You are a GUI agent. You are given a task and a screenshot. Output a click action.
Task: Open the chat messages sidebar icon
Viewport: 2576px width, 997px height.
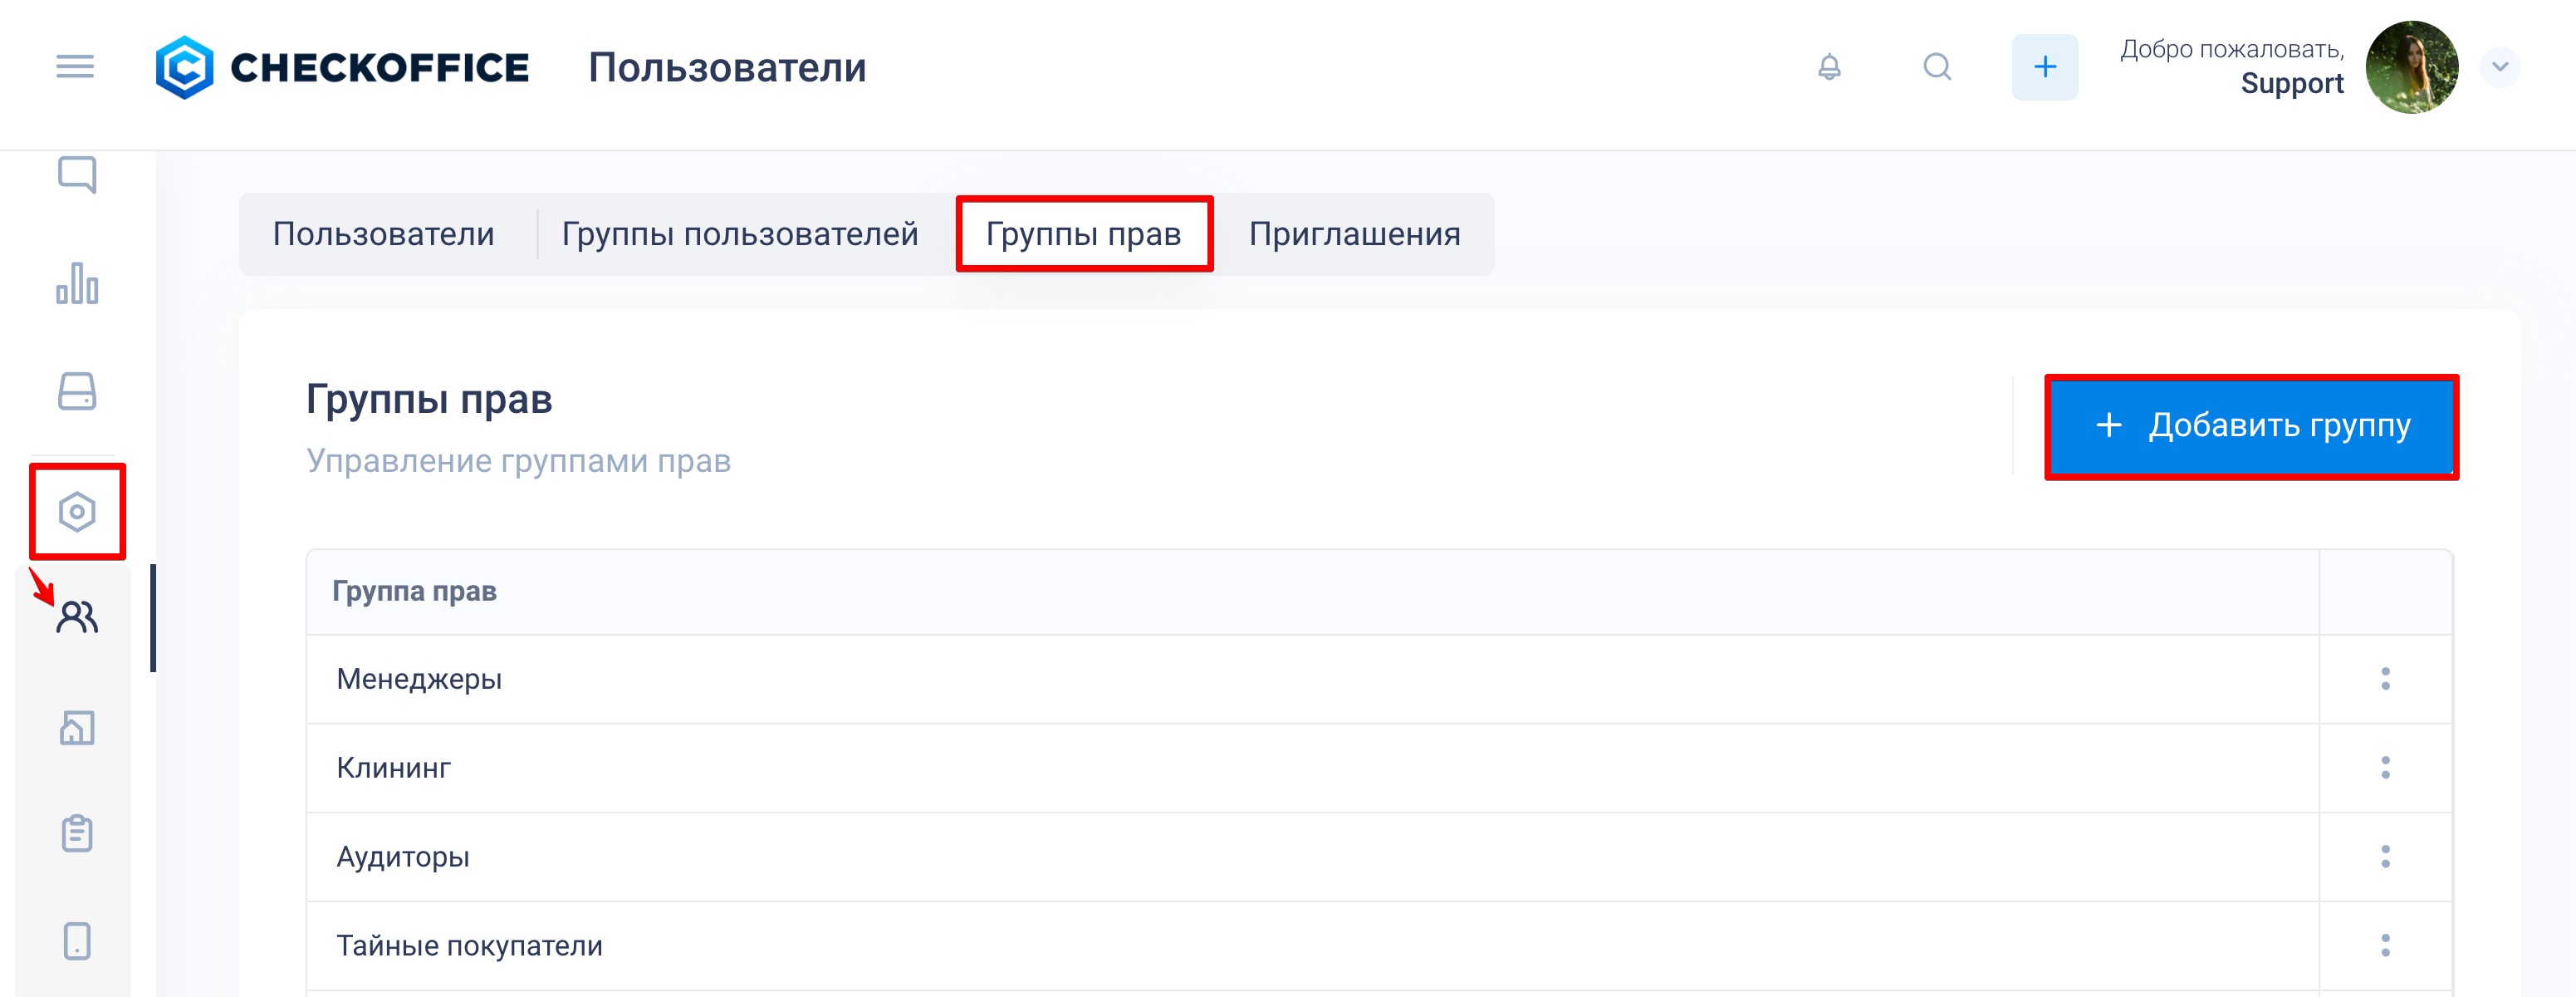click(x=77, y=175)
